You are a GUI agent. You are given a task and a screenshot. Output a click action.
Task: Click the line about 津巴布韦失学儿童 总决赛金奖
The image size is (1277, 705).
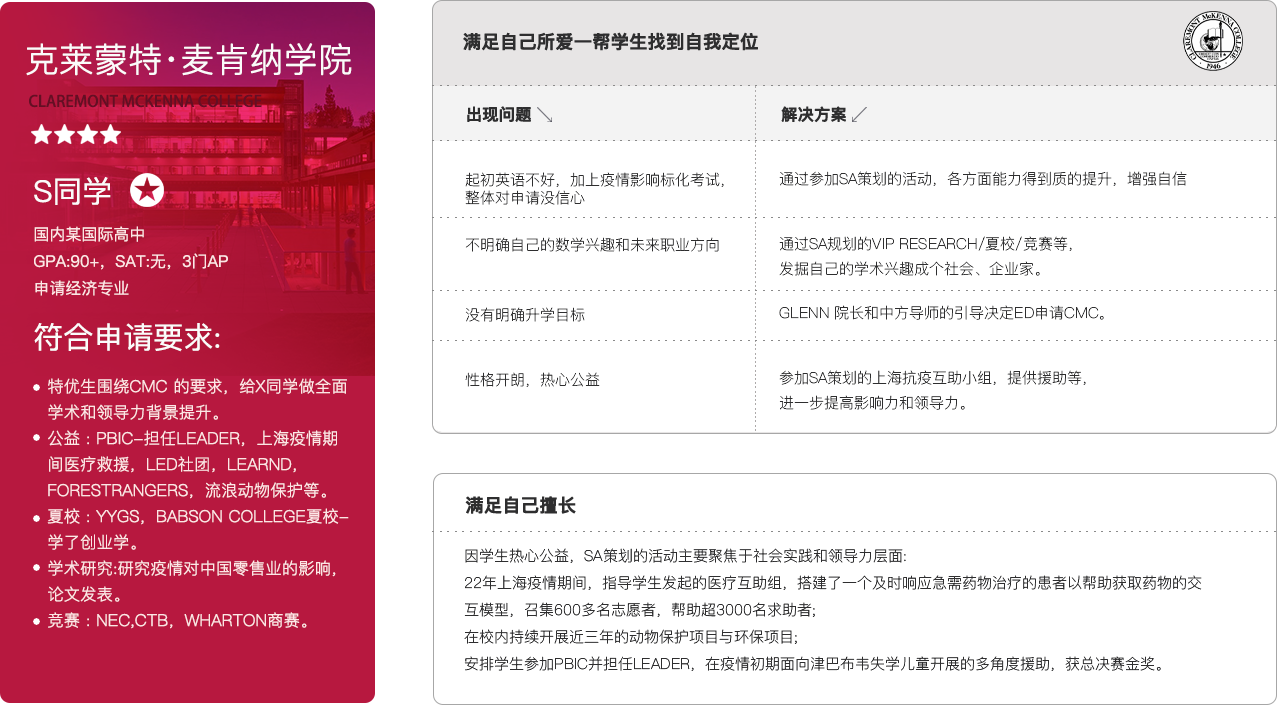[817, 663]
